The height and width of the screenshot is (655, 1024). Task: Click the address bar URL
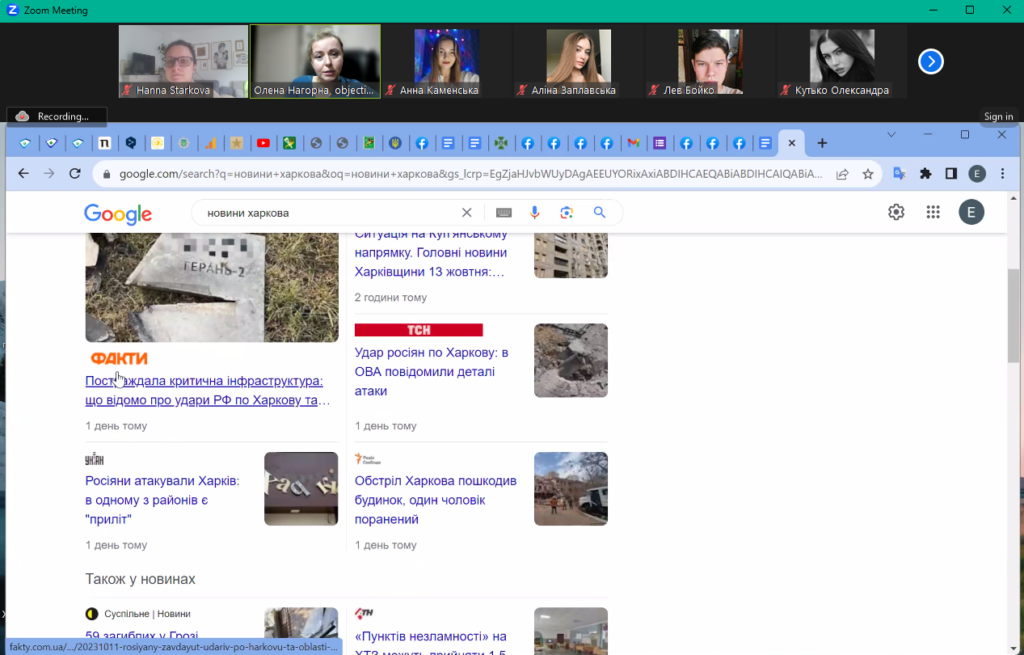point(470,174)
